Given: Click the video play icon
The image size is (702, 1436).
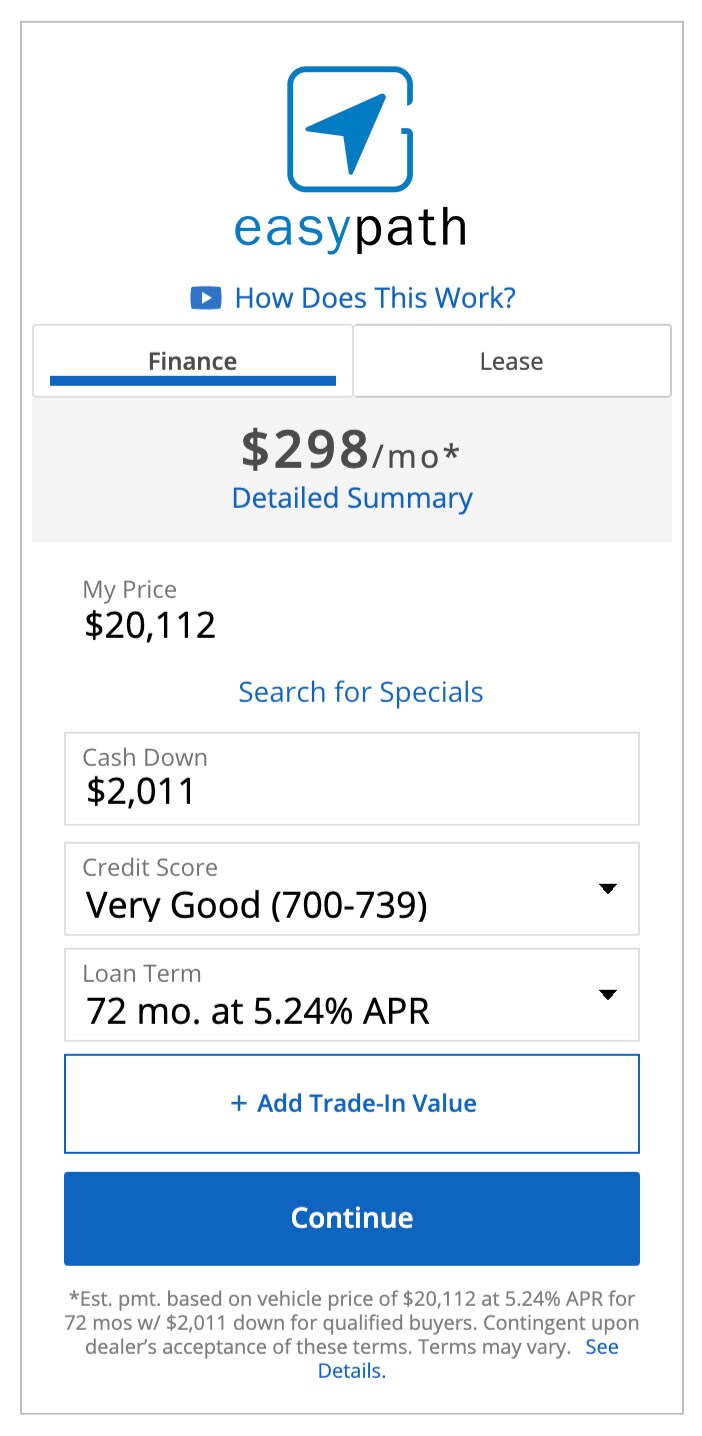Looking at the screenshot, I should (206, 298).
